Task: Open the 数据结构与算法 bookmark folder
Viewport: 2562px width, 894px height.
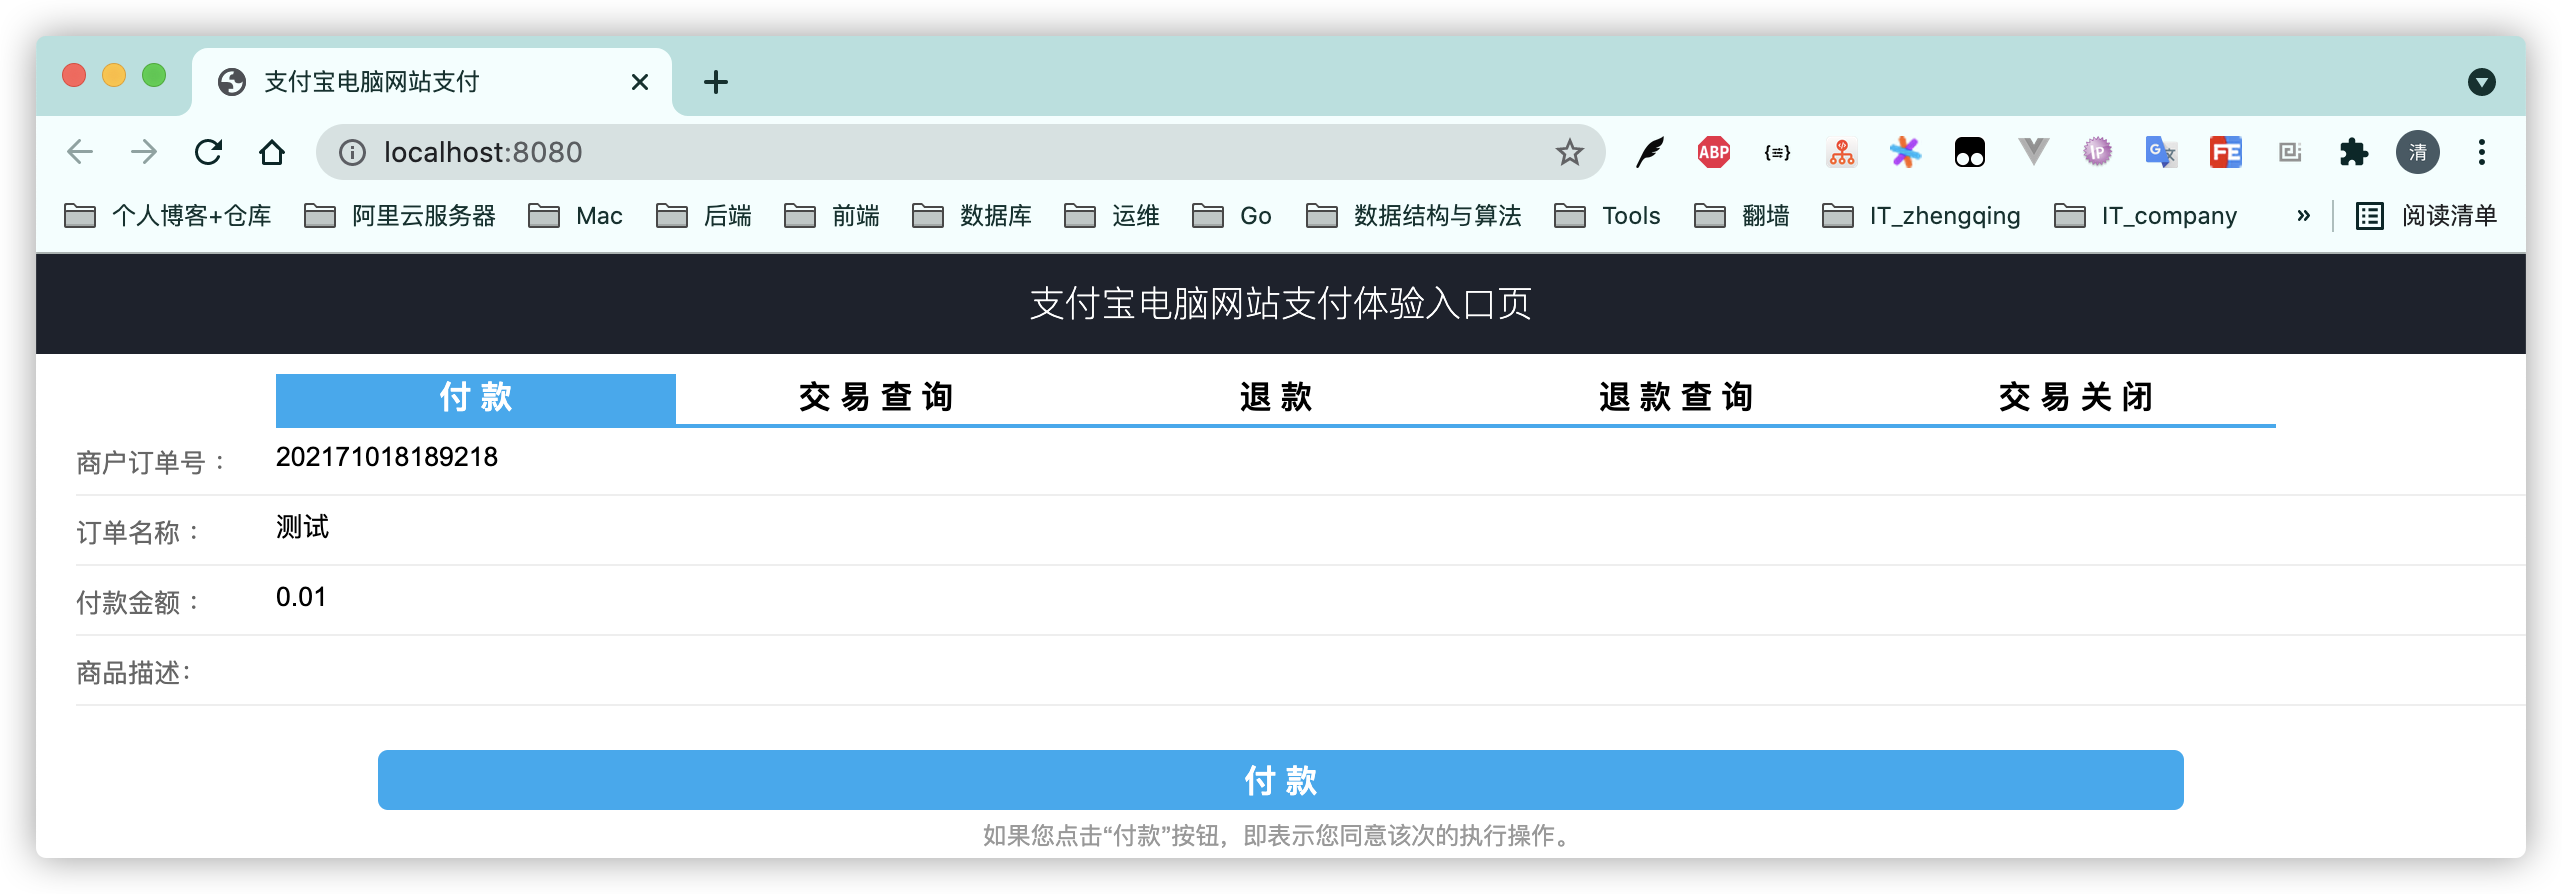Action: point(1414,215)
